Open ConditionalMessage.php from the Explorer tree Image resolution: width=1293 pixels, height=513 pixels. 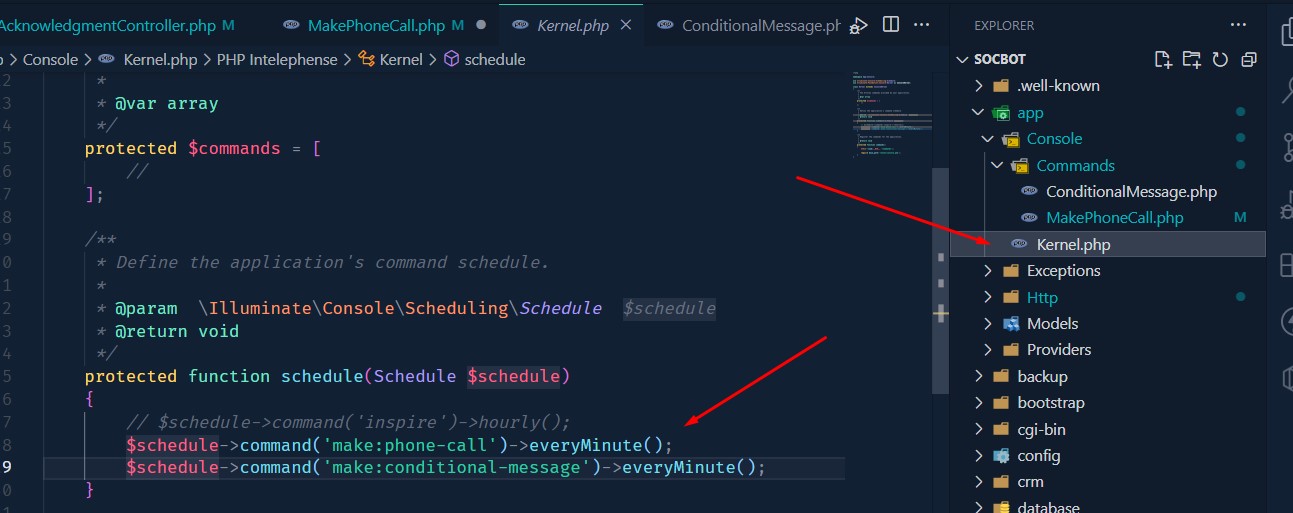(1130, 192)
